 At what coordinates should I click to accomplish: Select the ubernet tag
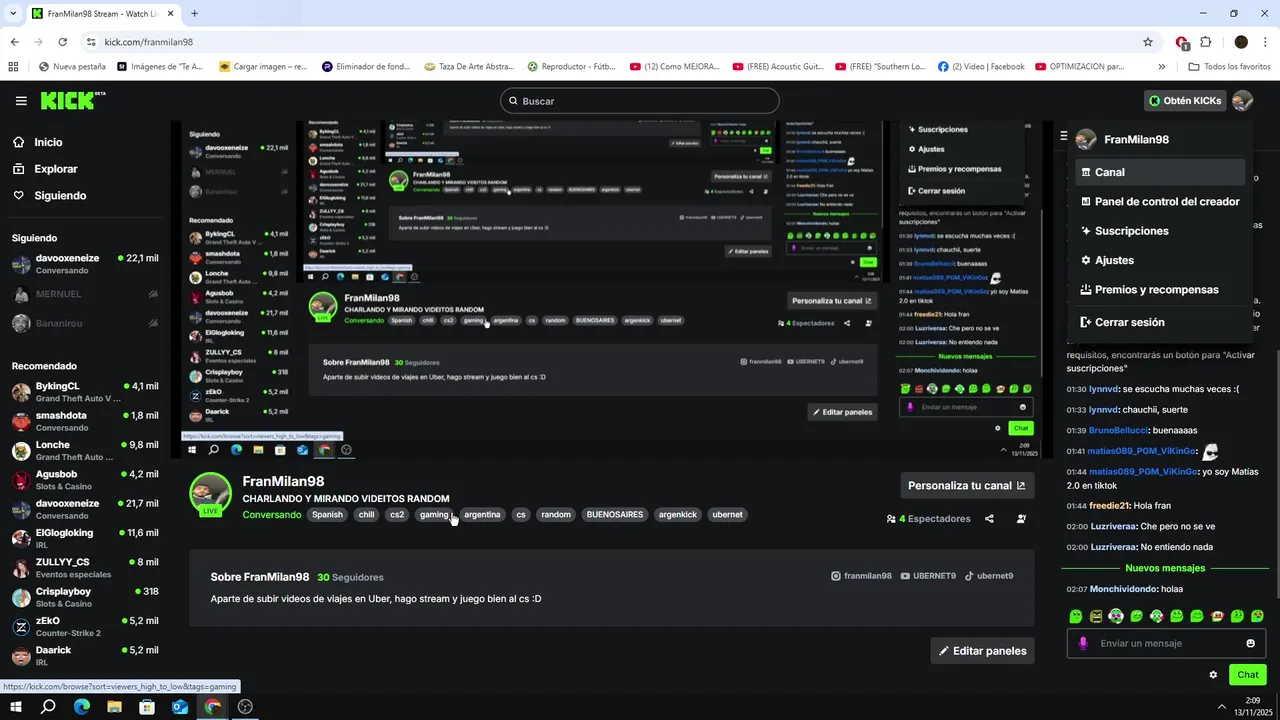pyautogui.click(x=727, y=515)
